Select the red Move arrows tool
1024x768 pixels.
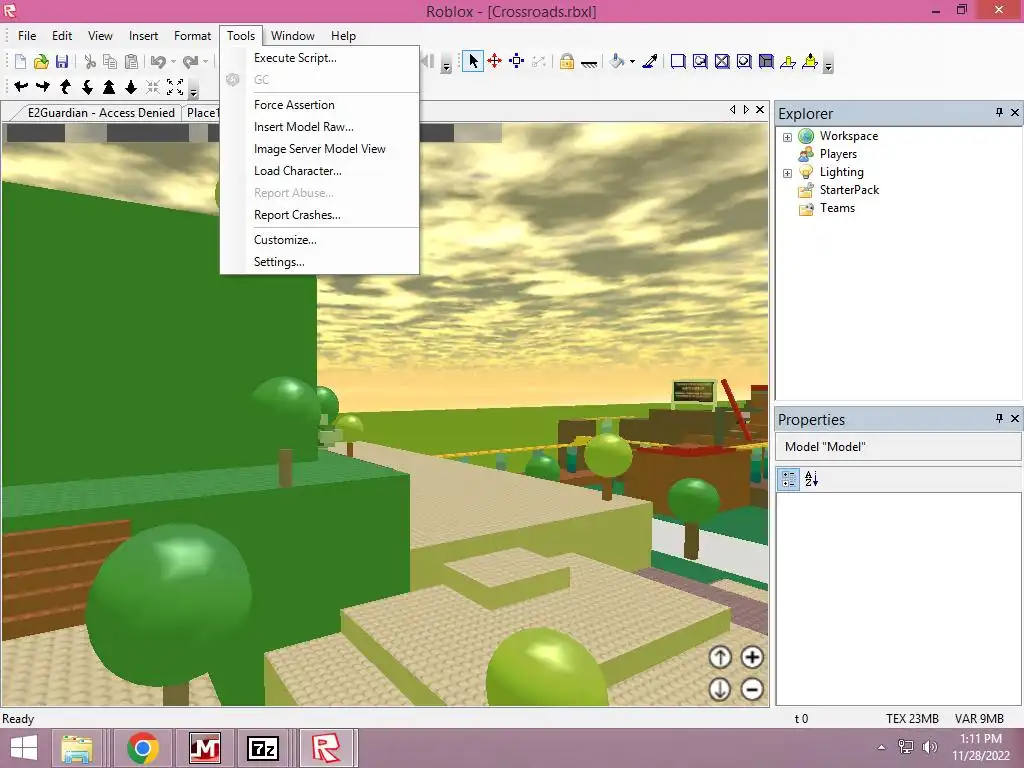point(494,61)
